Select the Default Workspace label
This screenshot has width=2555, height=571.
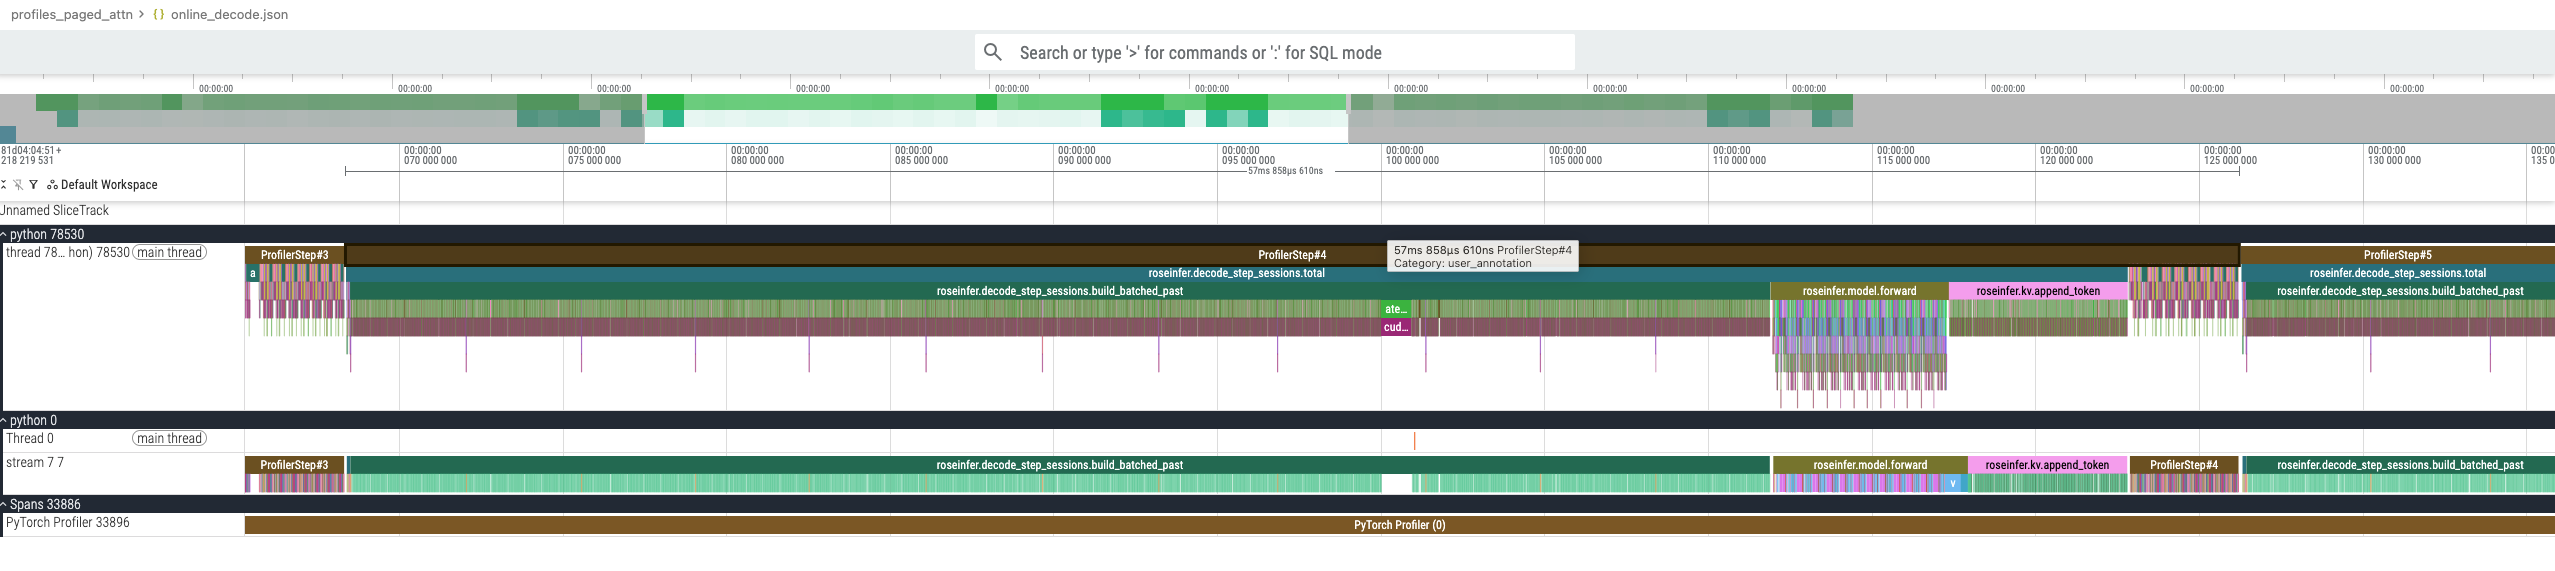click(109, 185)
